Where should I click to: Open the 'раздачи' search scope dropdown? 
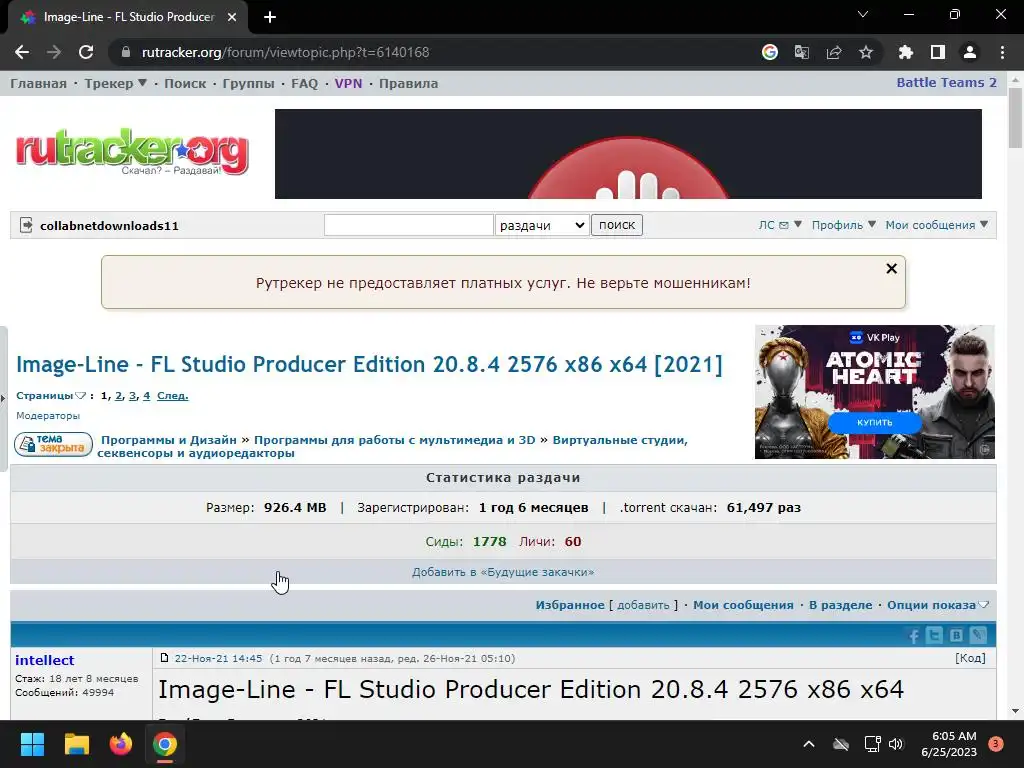(542, 225)
